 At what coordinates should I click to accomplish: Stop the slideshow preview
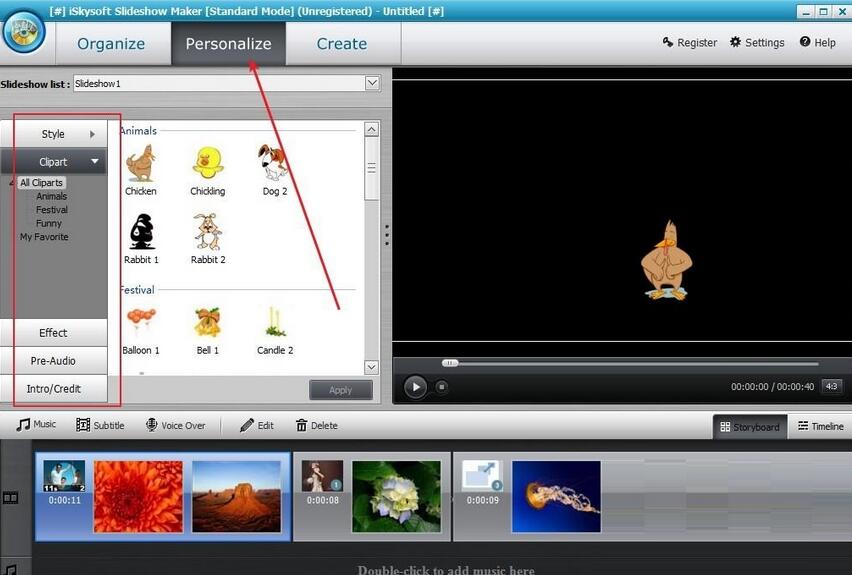coord(442,387)
